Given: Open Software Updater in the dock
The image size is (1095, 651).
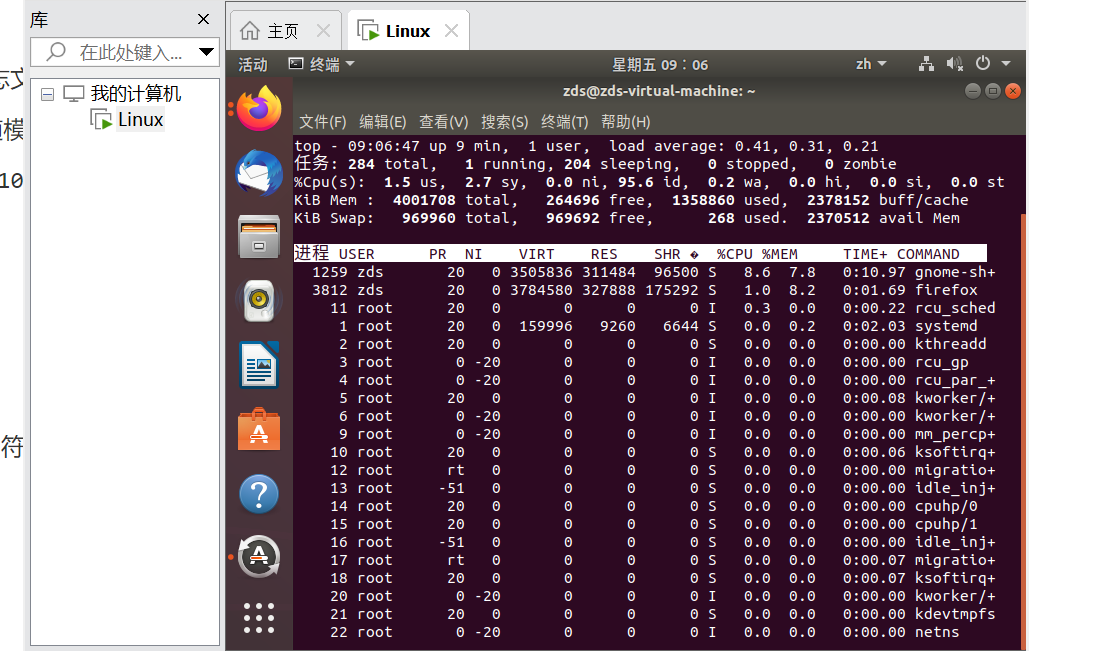Looking at the screenshot, I should 259,557.
